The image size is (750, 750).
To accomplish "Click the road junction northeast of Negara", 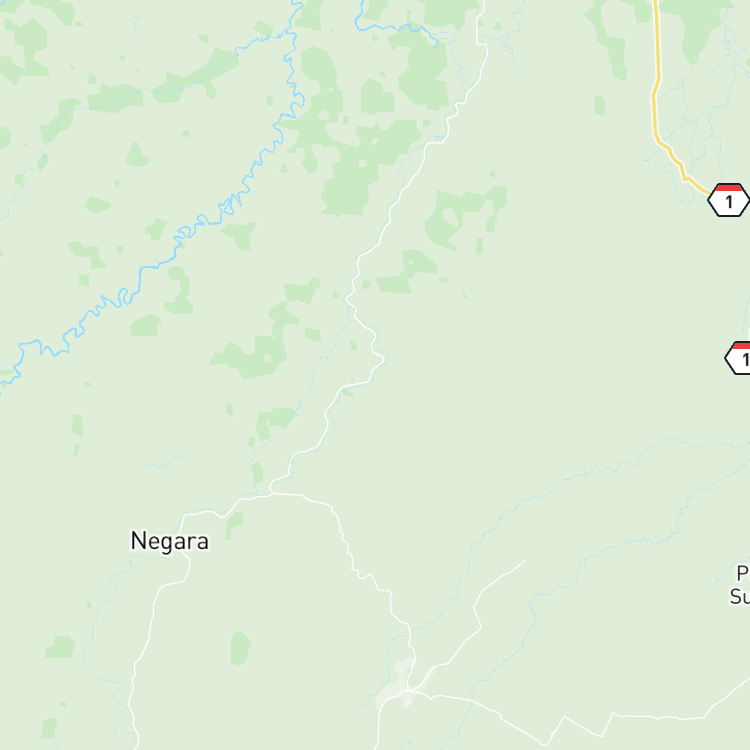I will pos(271,493).
